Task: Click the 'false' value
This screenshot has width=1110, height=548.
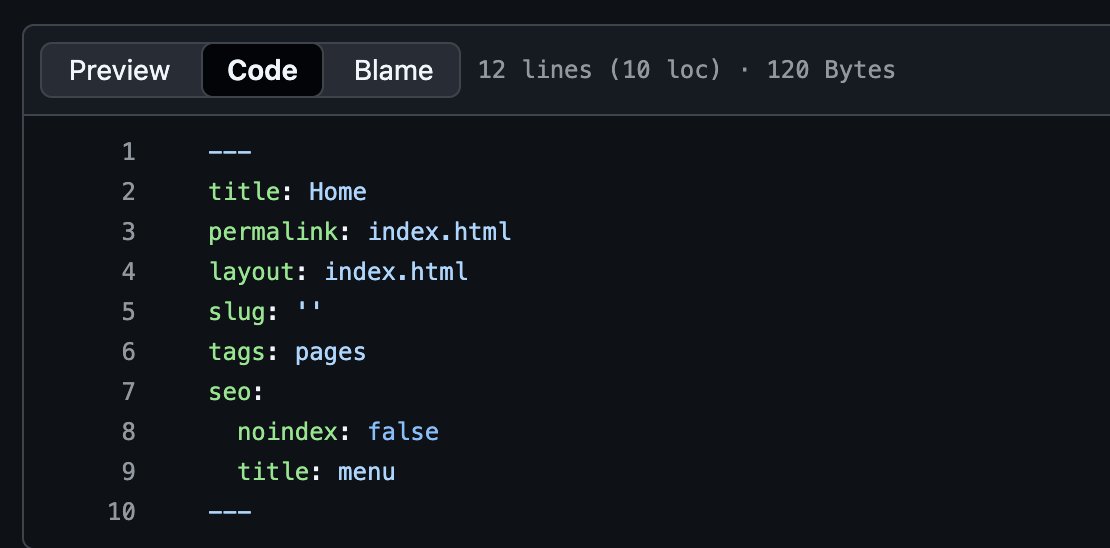Action: coord(403,432)
